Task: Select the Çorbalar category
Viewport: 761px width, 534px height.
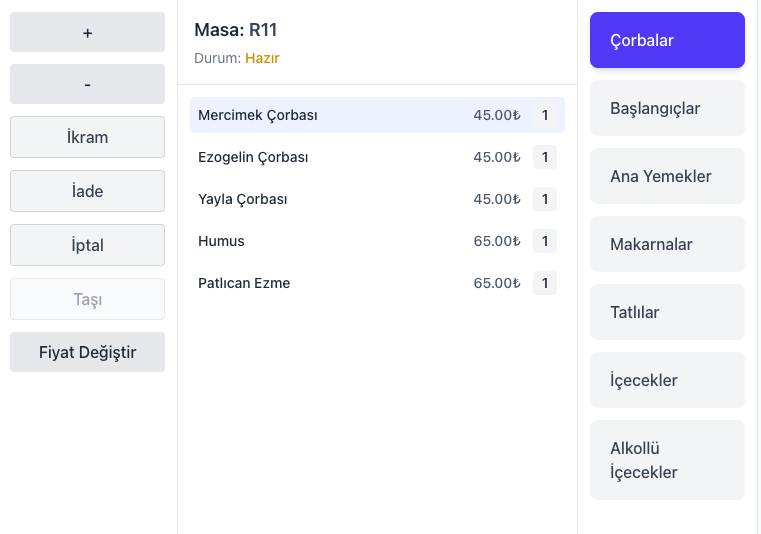Action: [667, 40]
